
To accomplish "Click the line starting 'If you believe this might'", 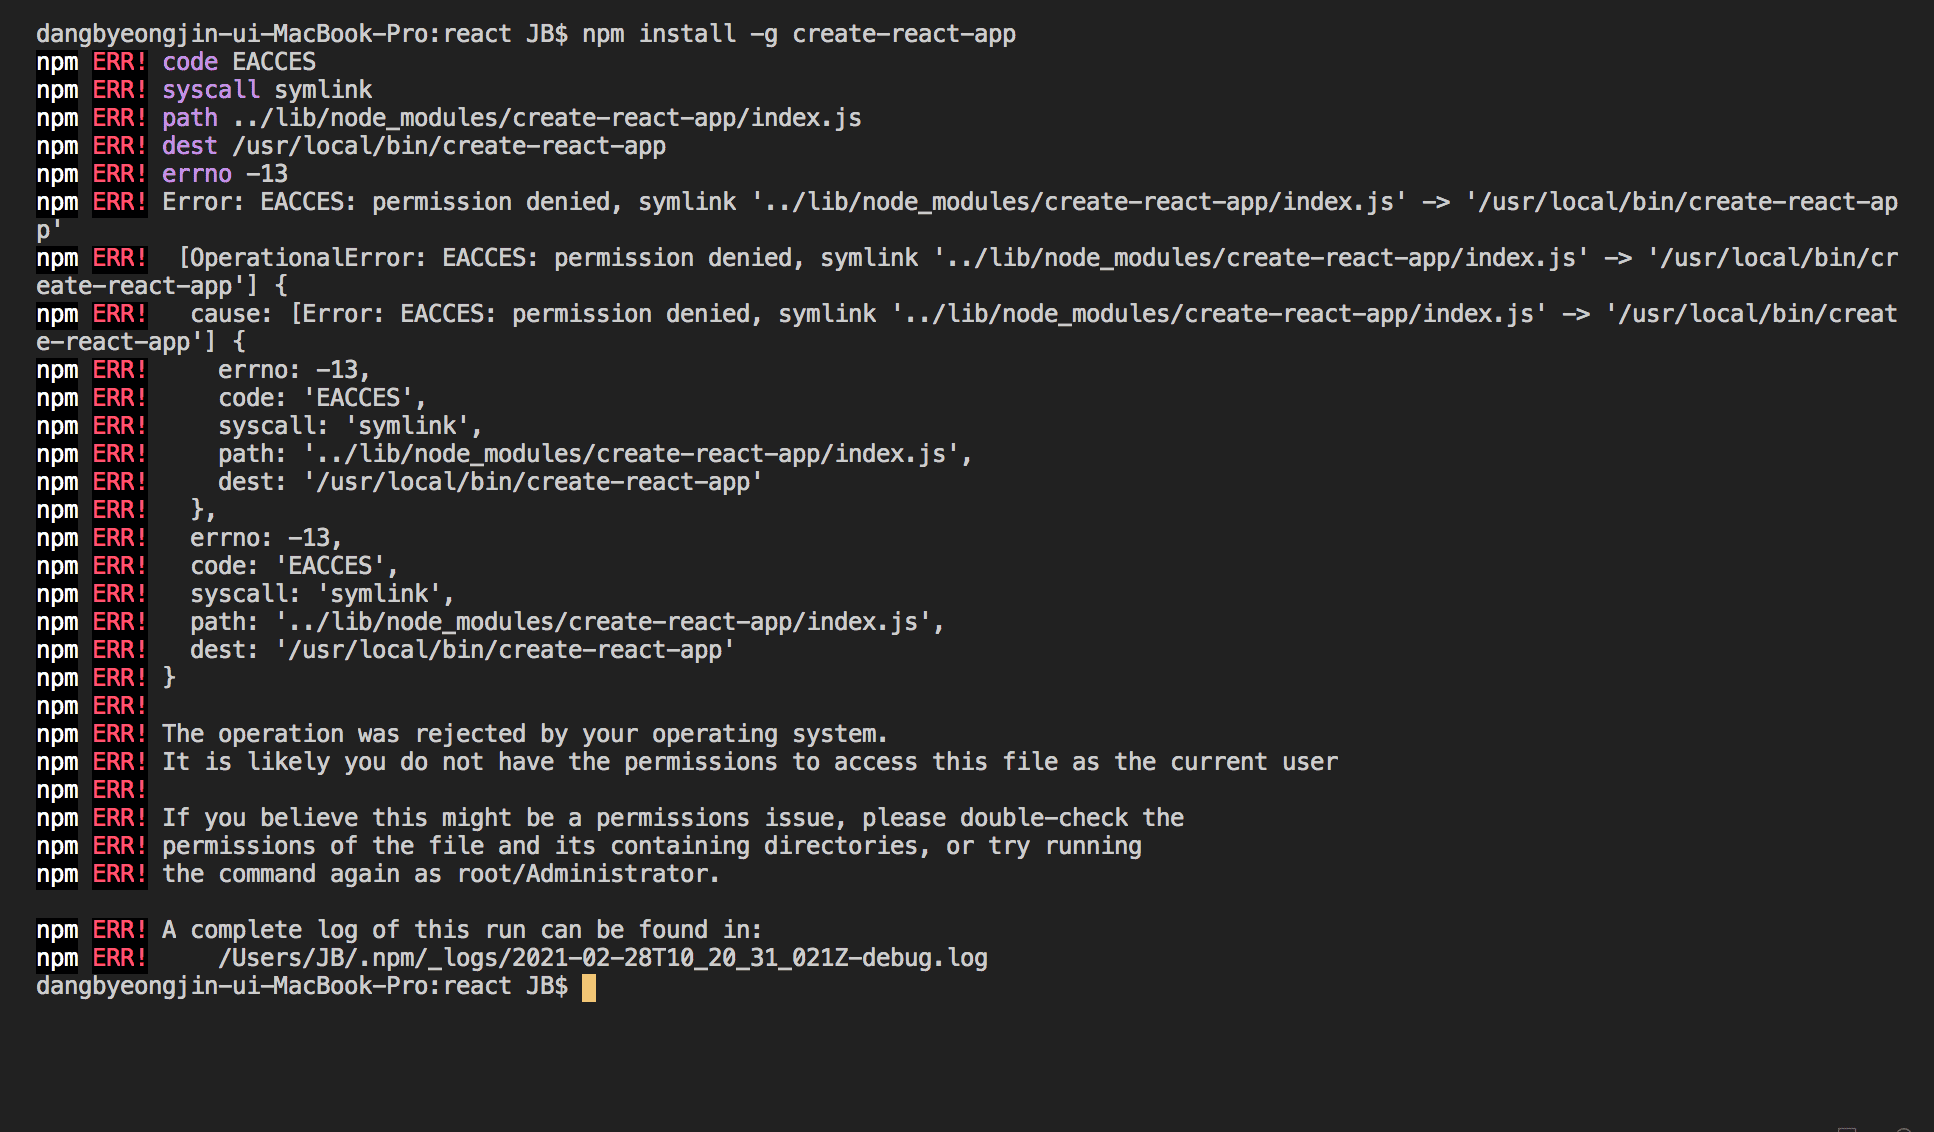I will 672,818.
